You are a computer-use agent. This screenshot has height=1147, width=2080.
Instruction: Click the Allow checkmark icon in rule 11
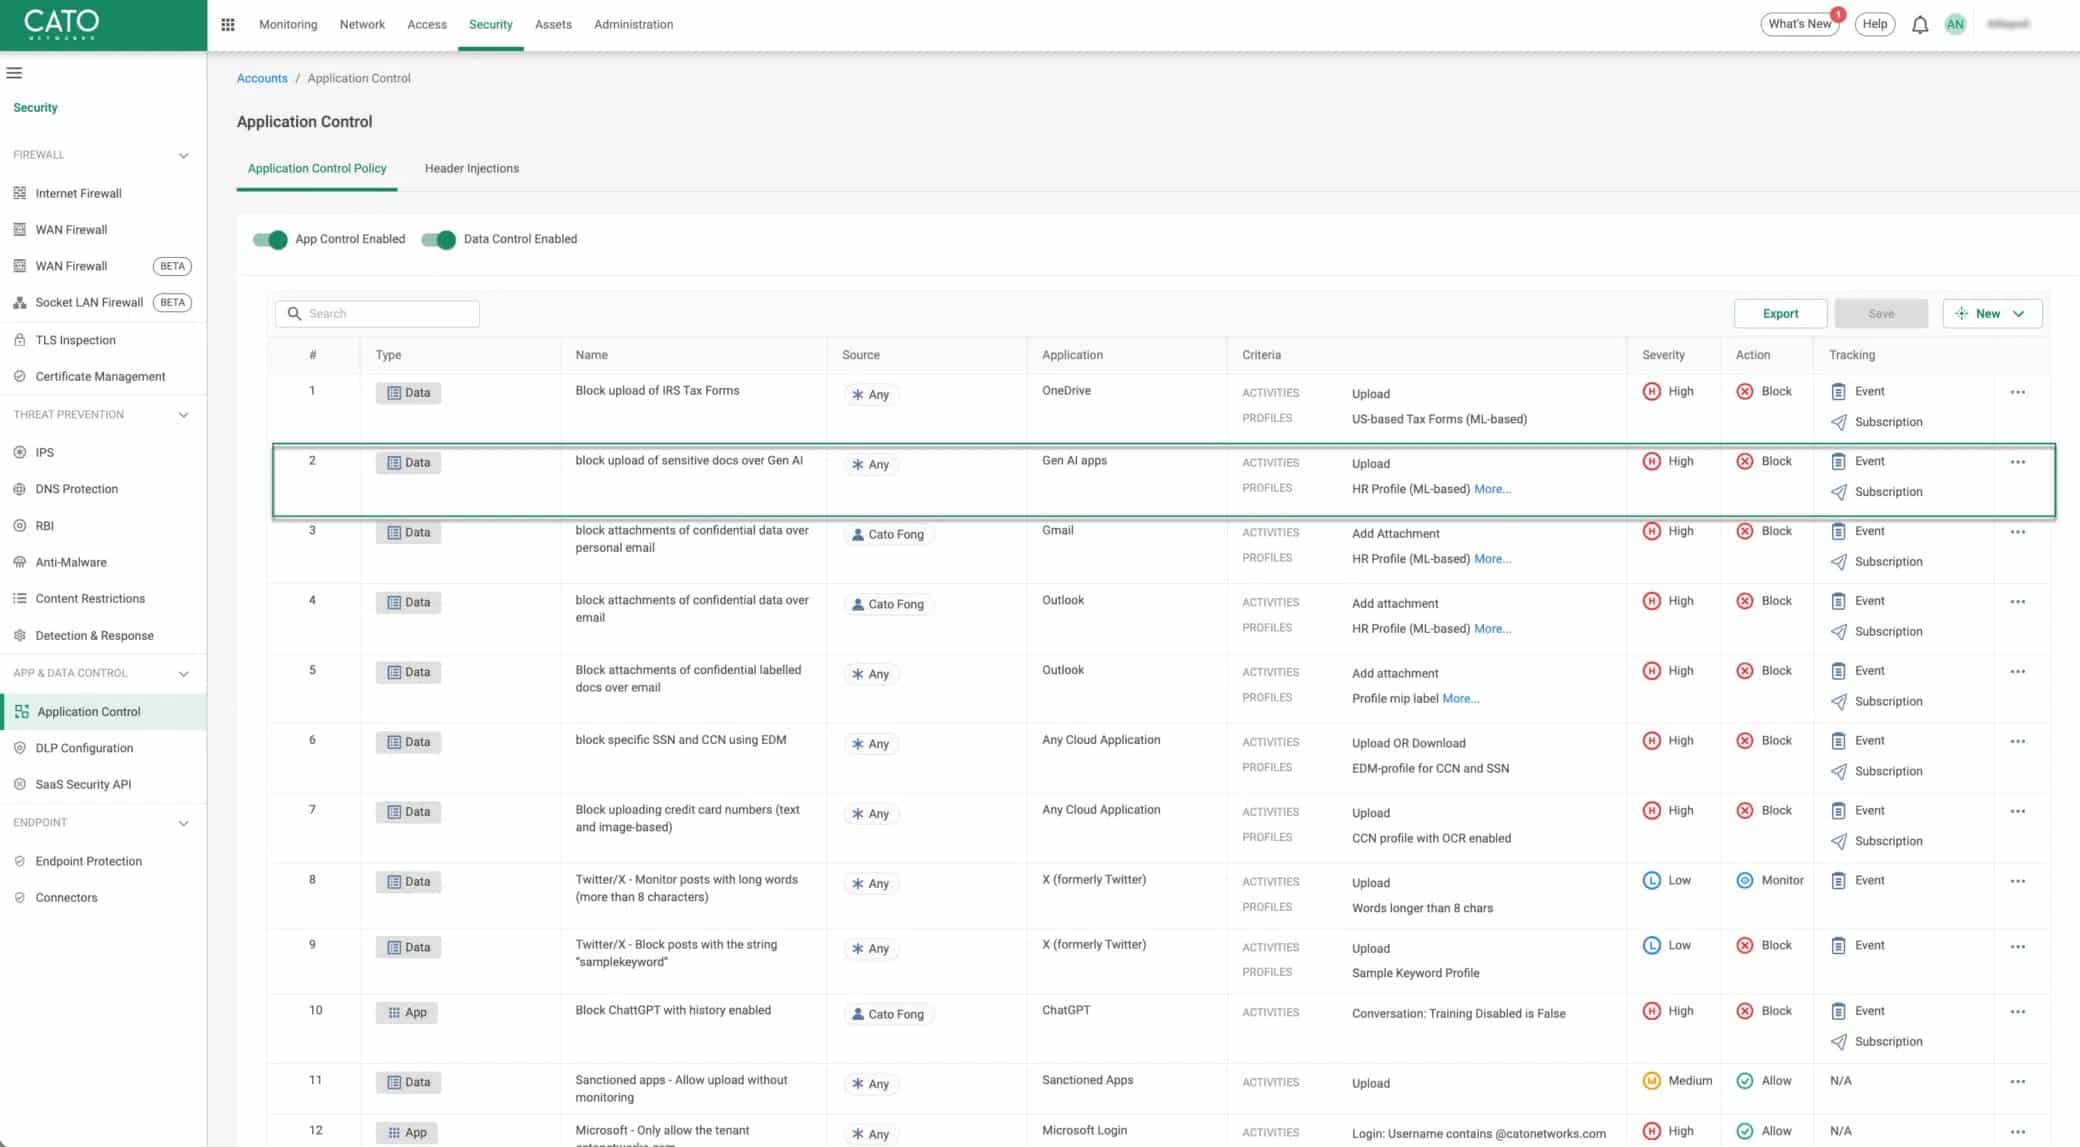click(1745, 1081)
